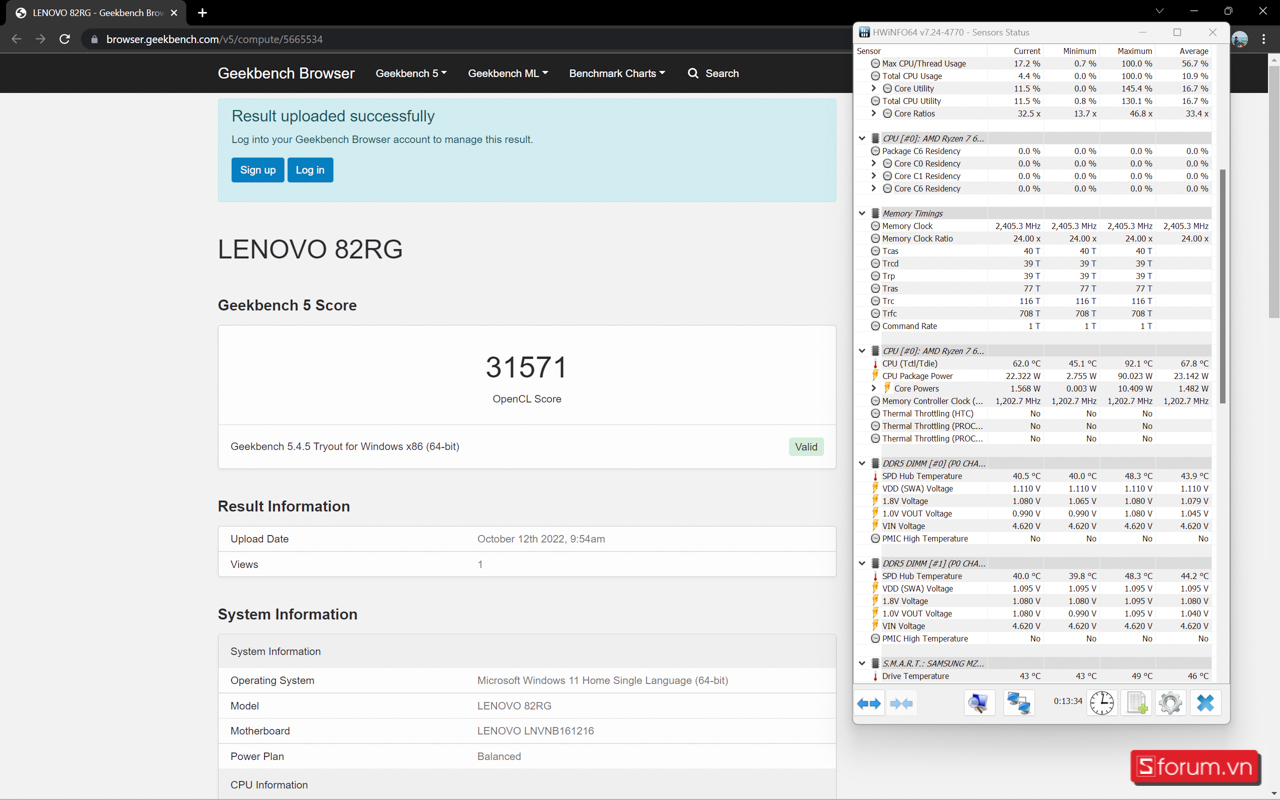Open the Geekbench ML dropdown menu
The width and height of the screenshot is (1280, 800).
coord(508,73)
